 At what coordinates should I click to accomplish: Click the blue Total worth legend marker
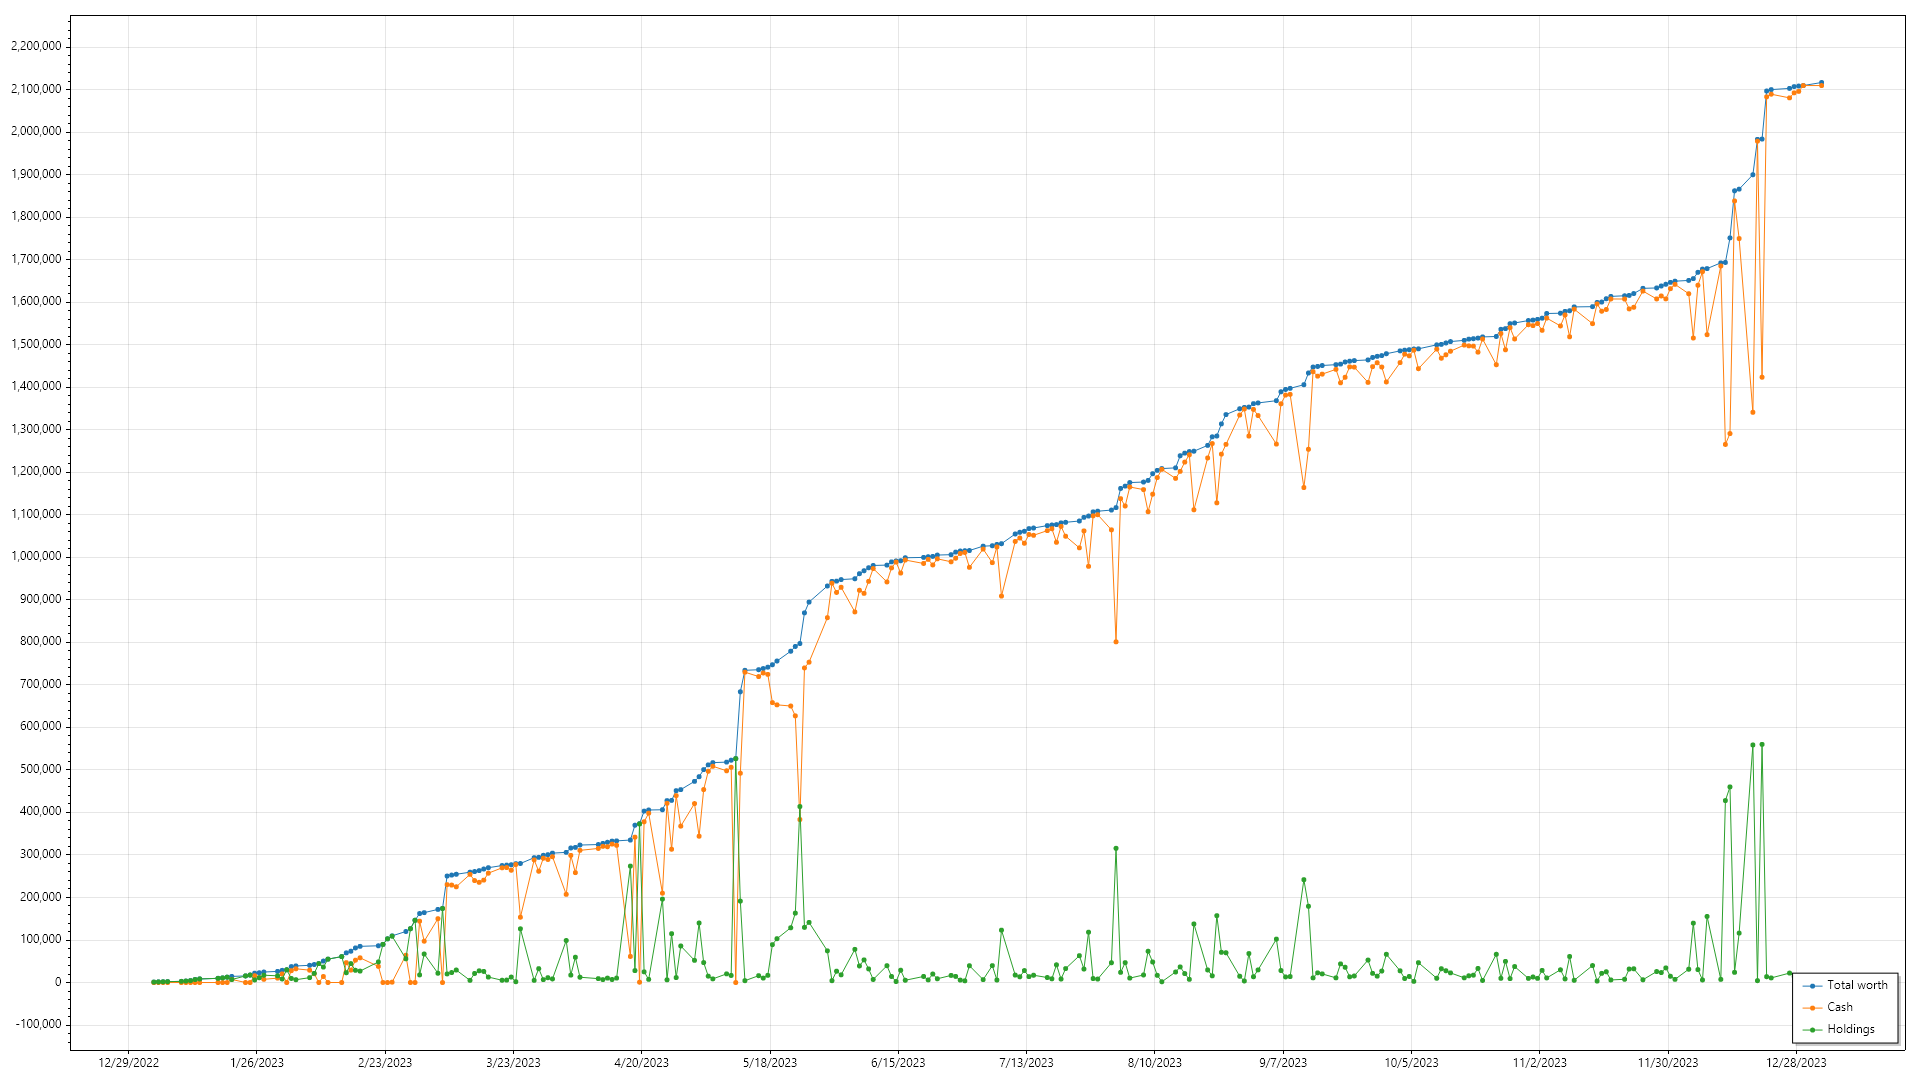coord(1812,985)
